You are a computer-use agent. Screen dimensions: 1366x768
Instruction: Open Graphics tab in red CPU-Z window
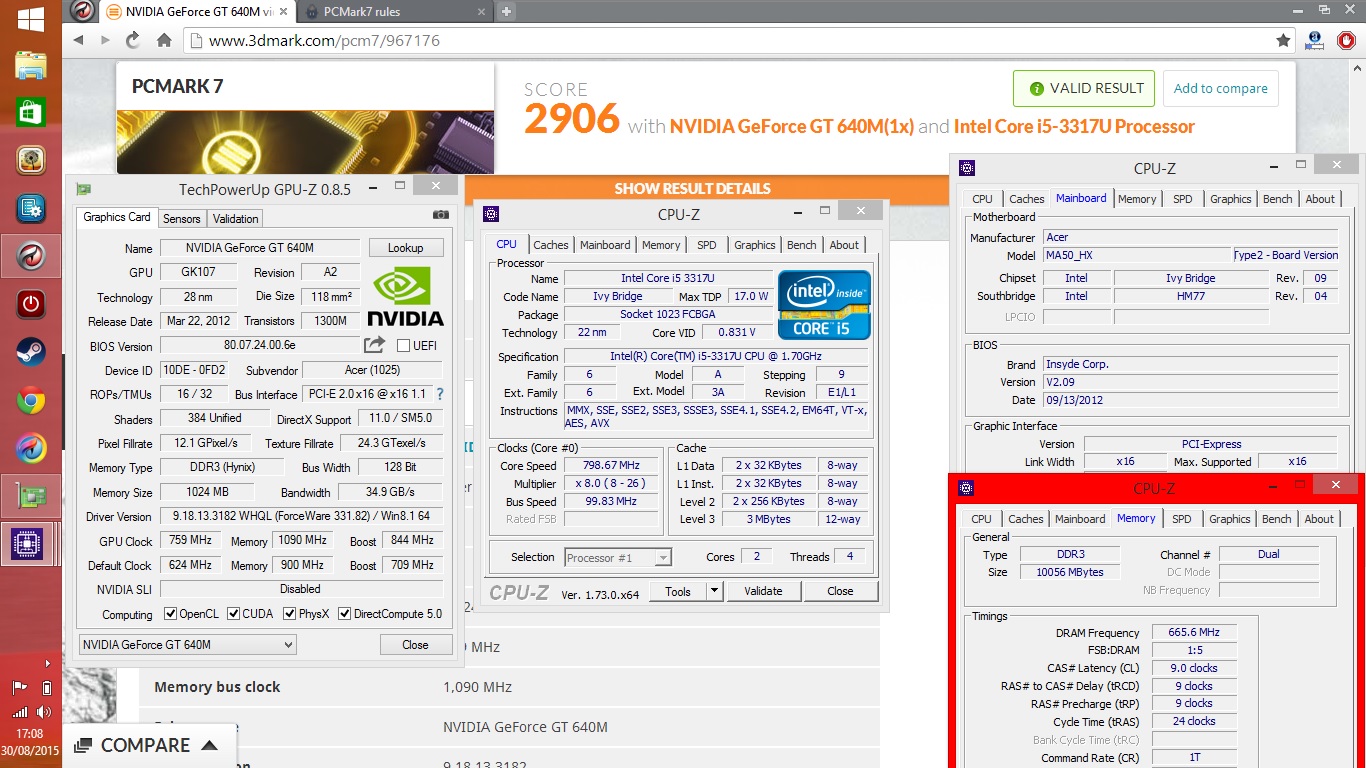1230,519
